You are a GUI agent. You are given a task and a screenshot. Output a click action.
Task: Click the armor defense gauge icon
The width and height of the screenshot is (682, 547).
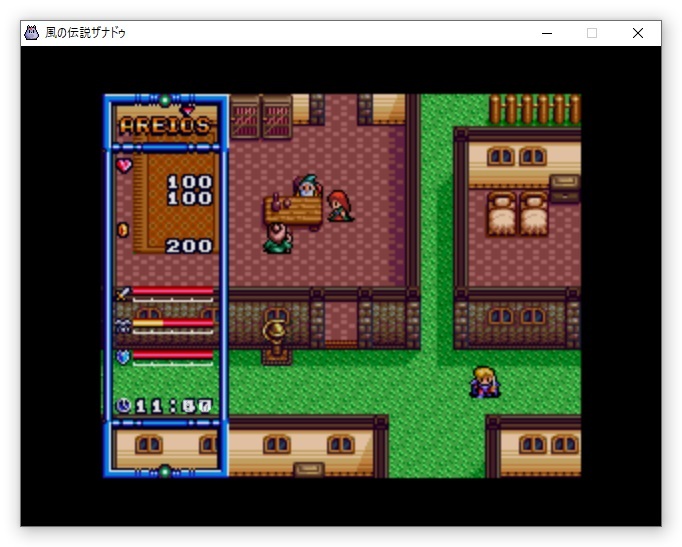(123, 325)
